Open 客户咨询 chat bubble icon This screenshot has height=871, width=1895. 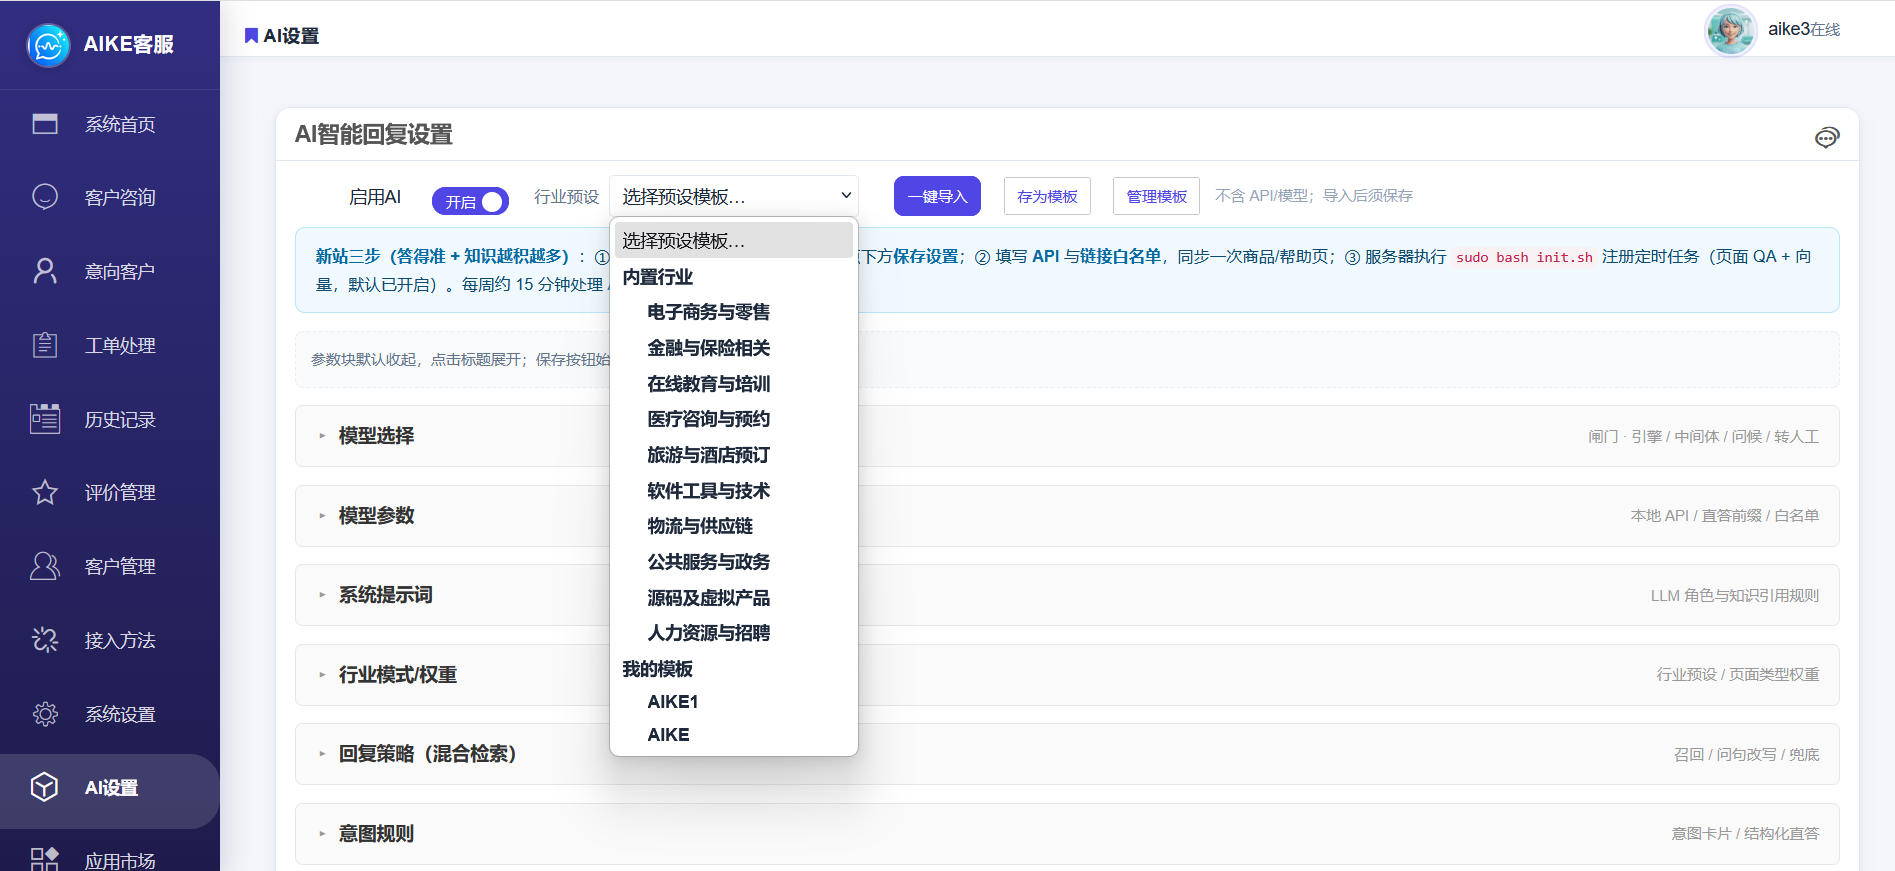point(45,197)
